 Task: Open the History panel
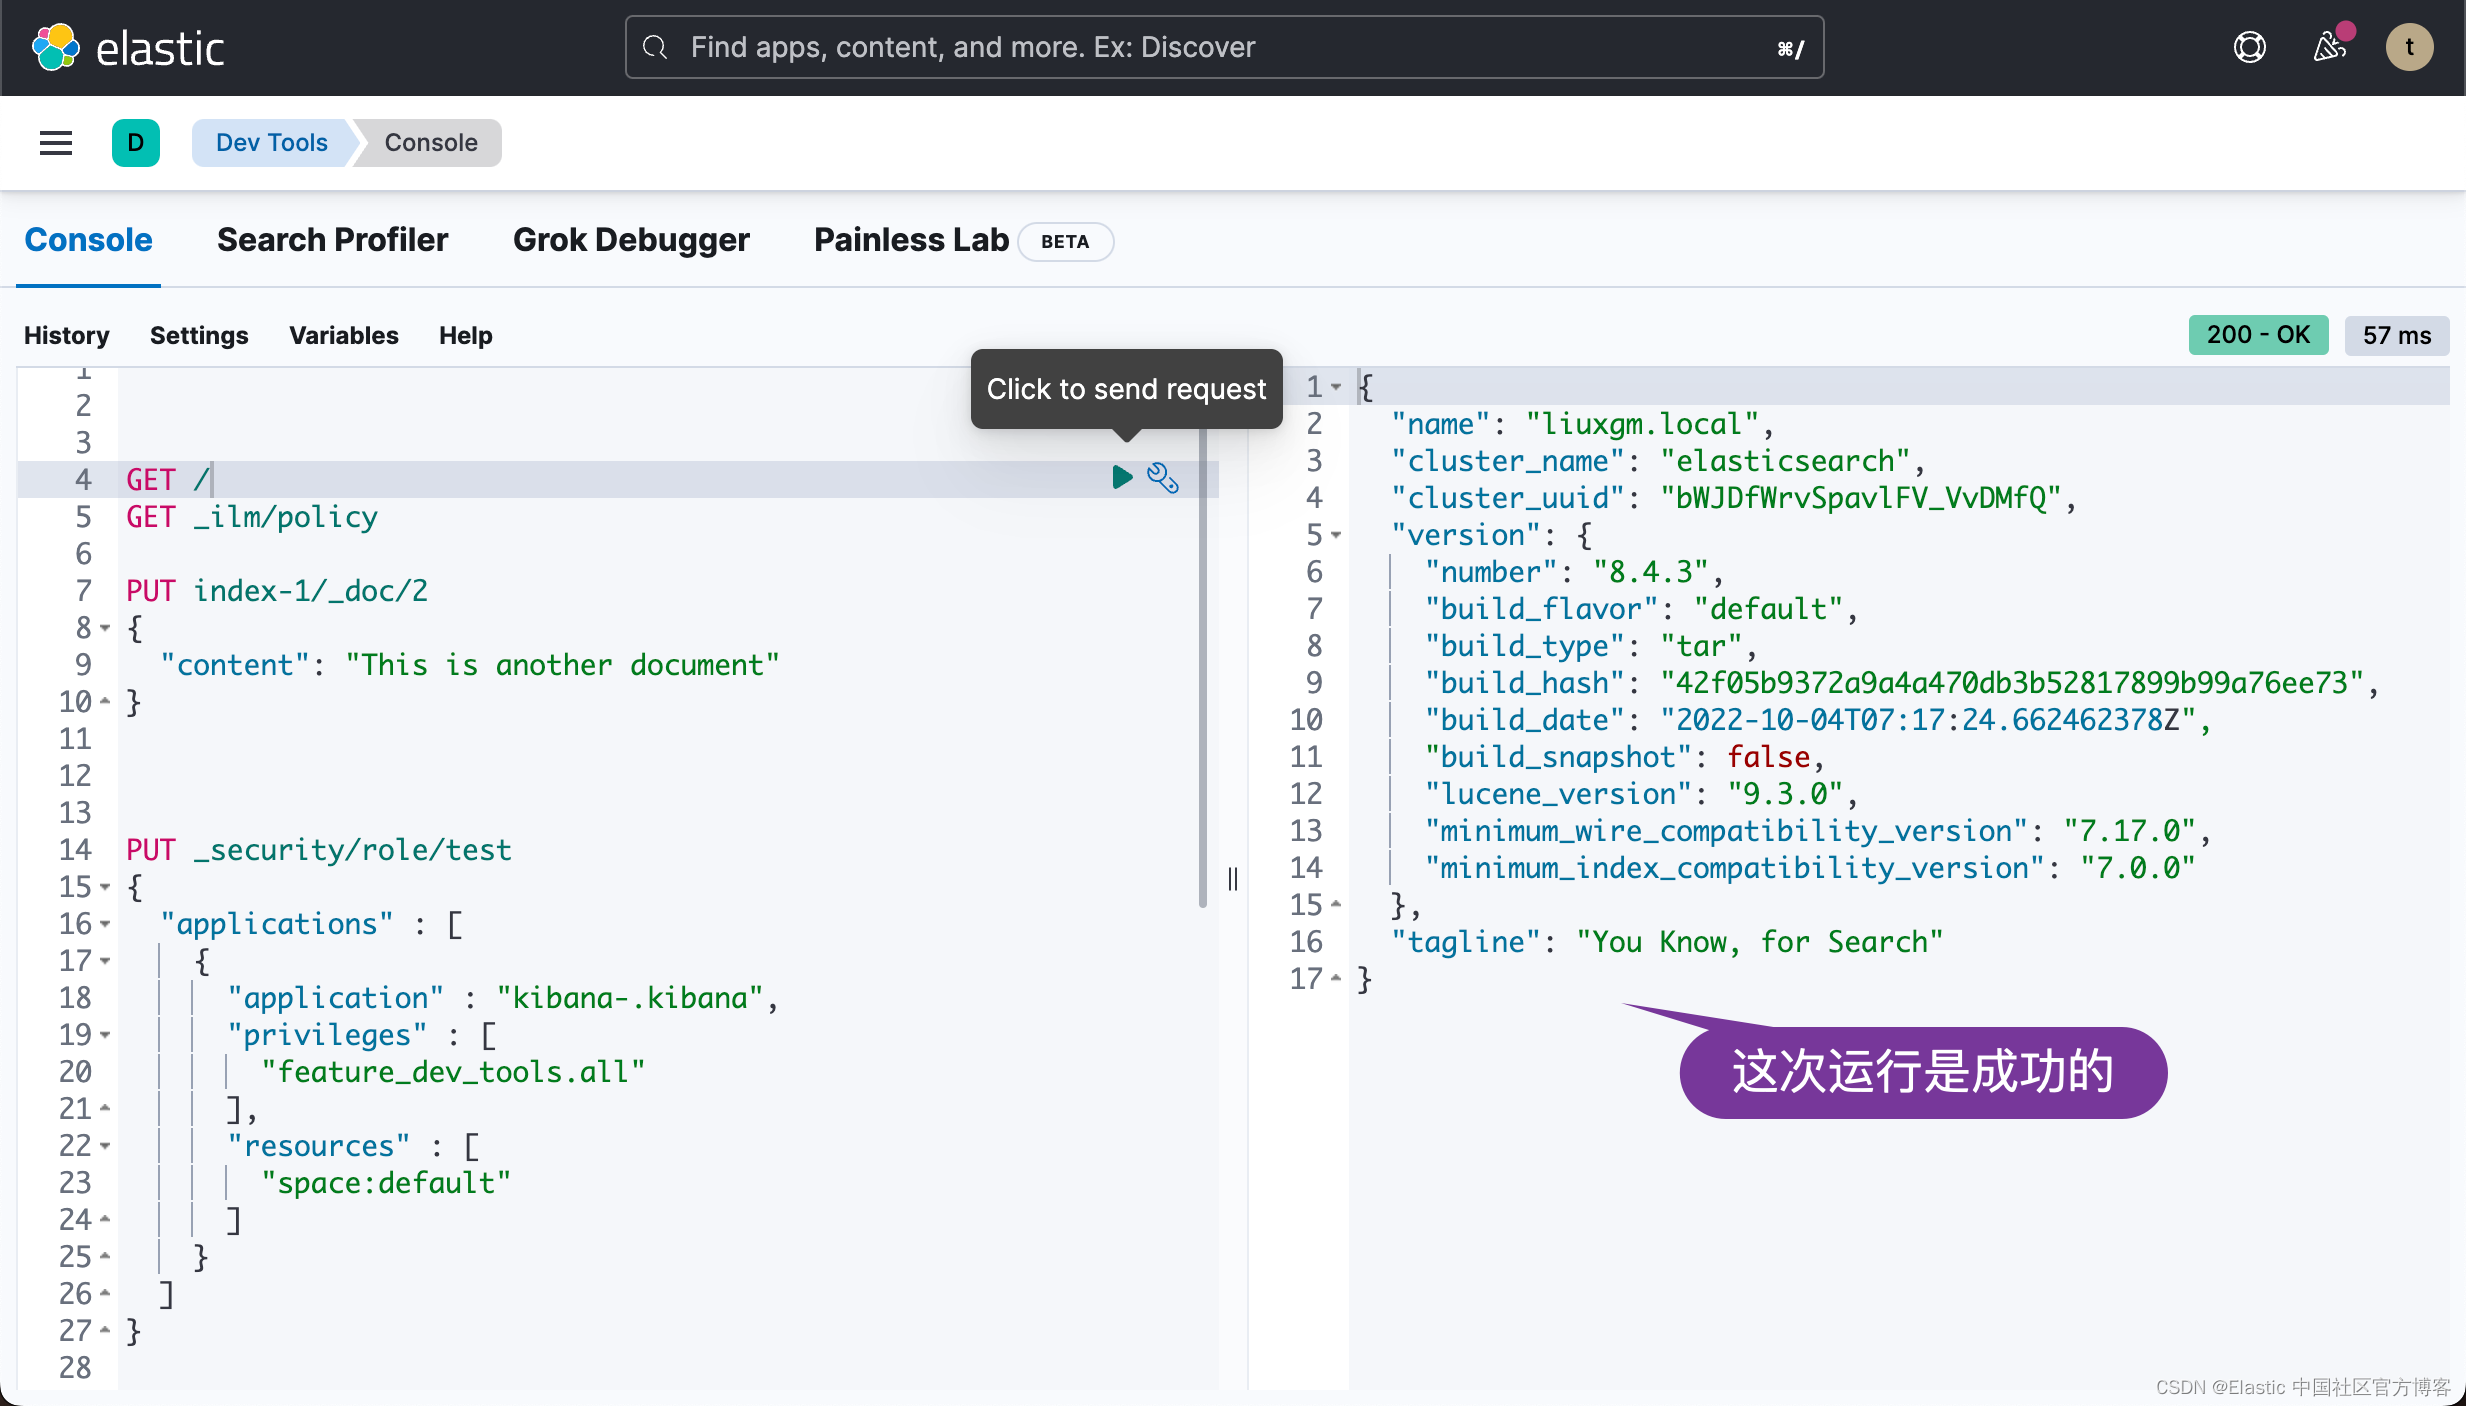pyautogui.click(x=67, y=336)
